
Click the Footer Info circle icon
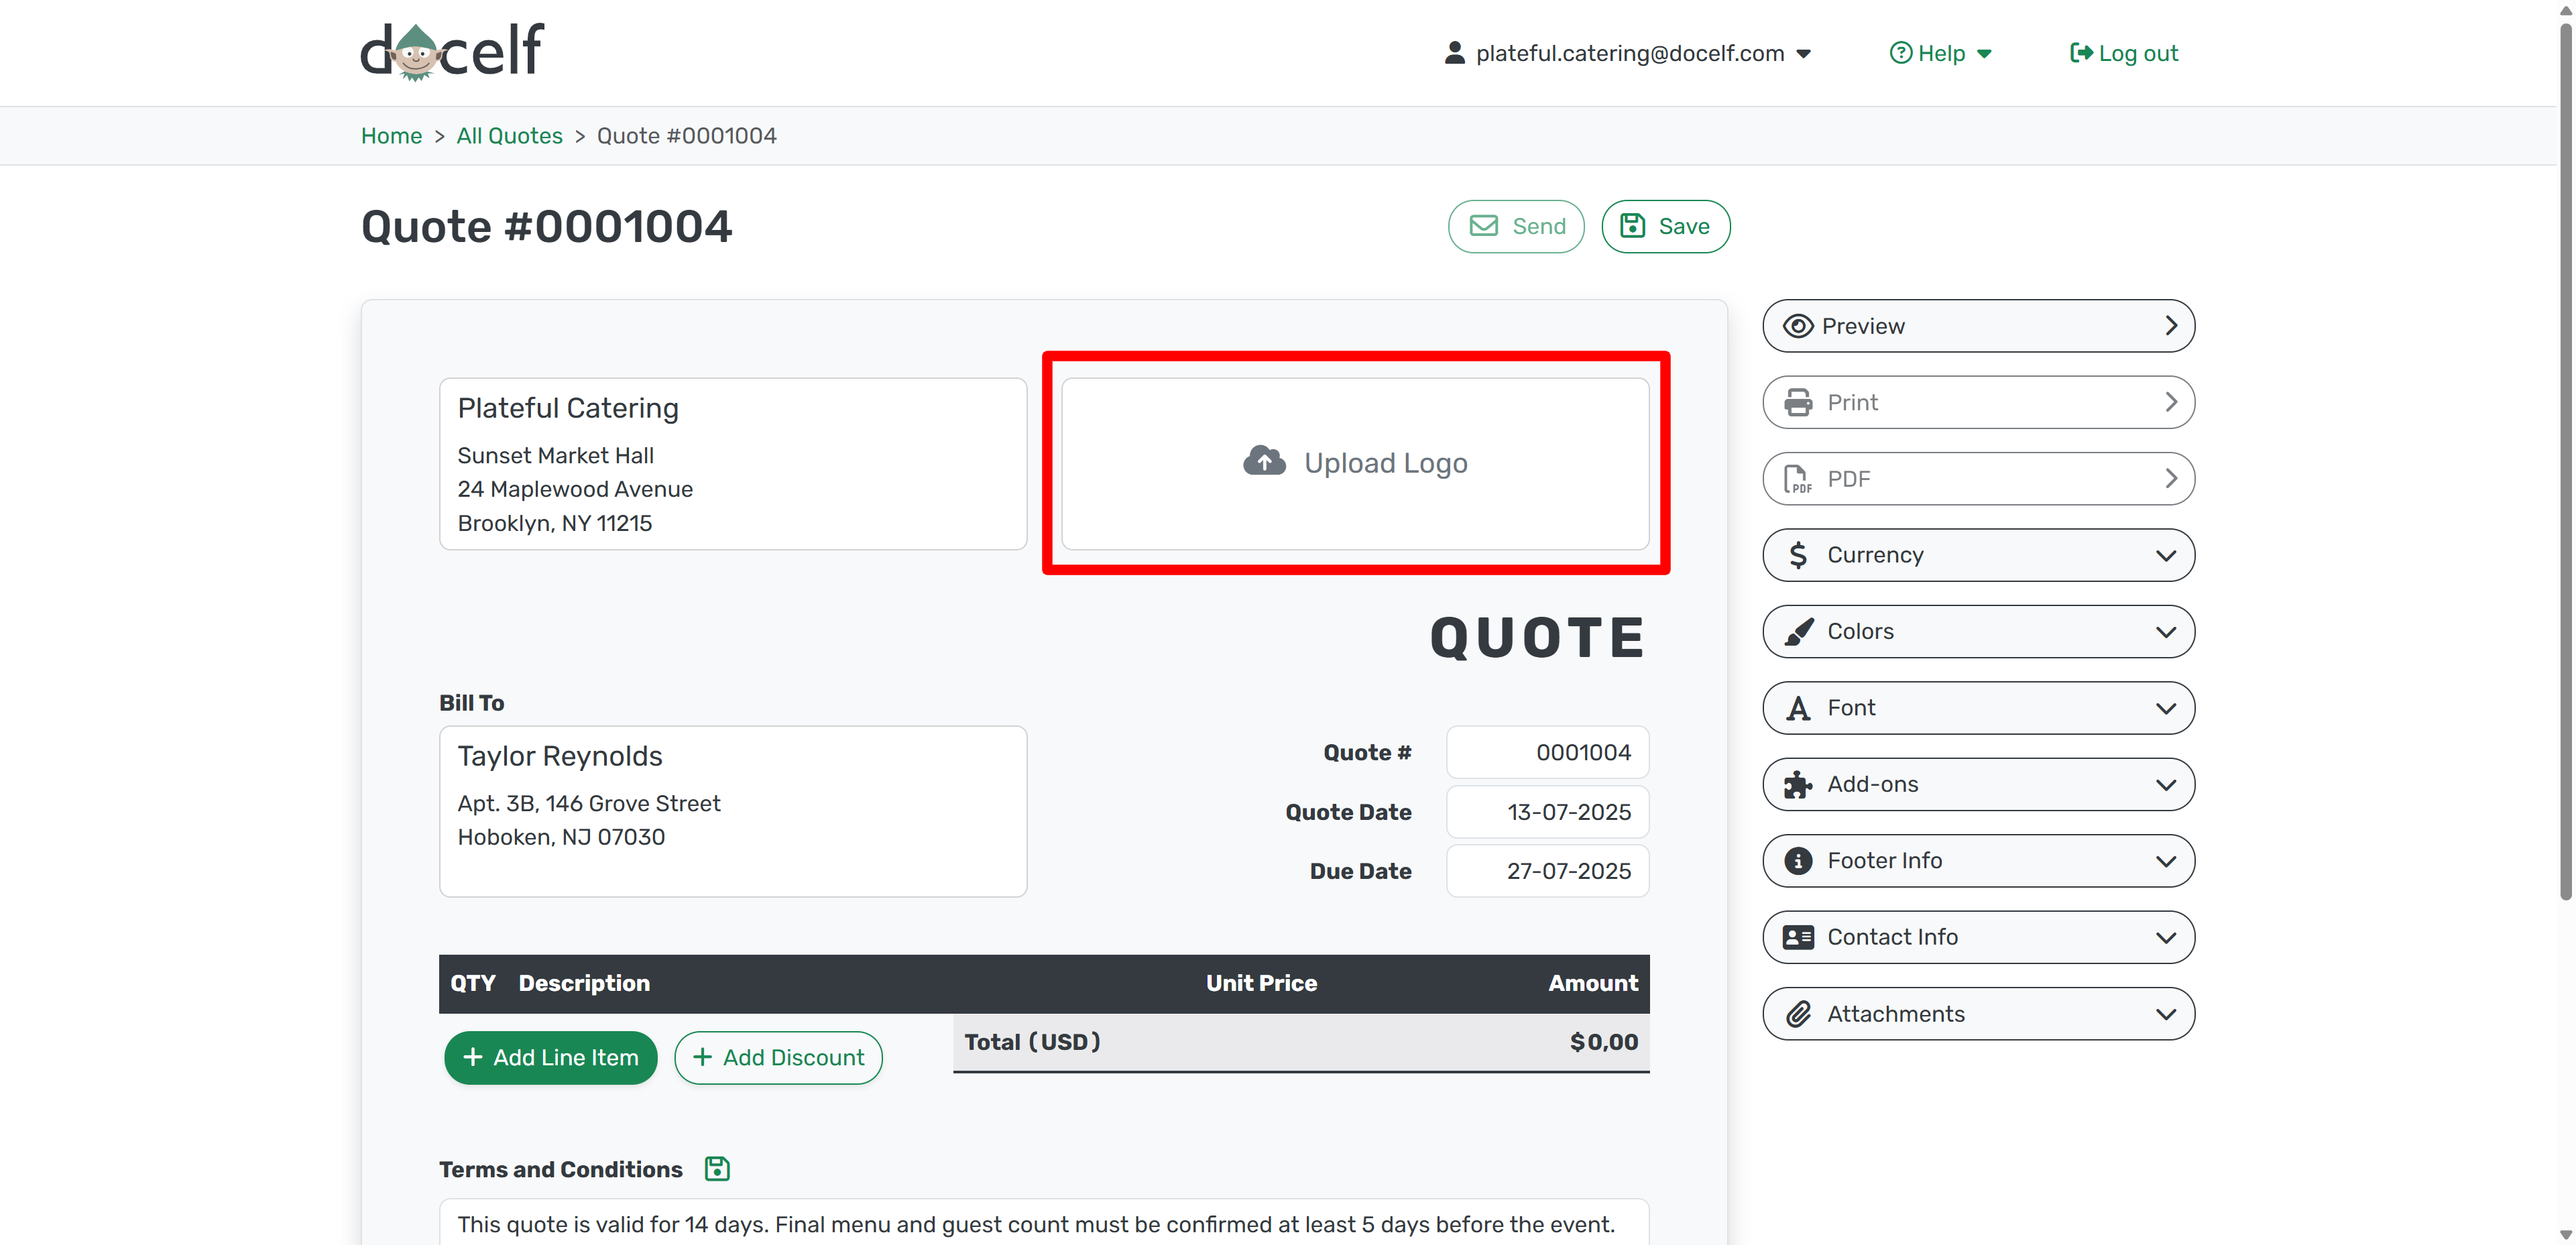(x=1797, y=861)
